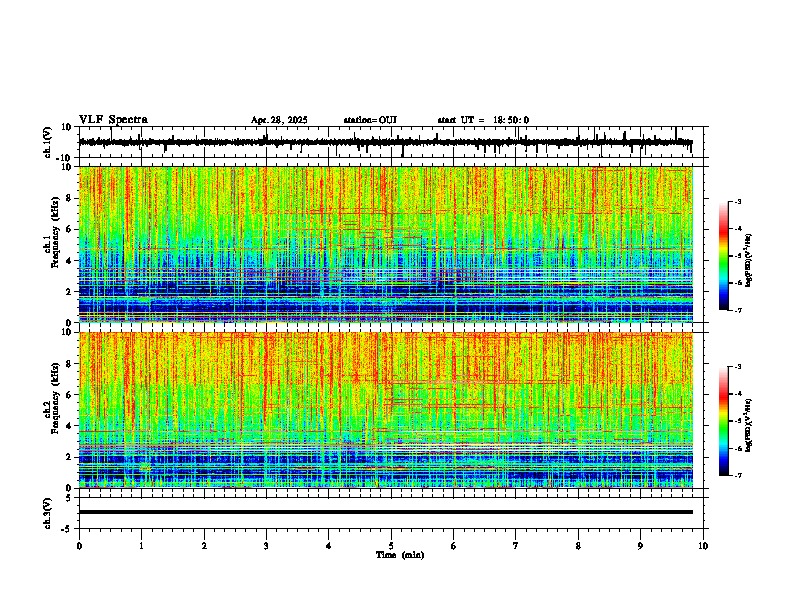
Task: Click the "2" kHz tick on ch.2 spectrogram
Action: 69,457
